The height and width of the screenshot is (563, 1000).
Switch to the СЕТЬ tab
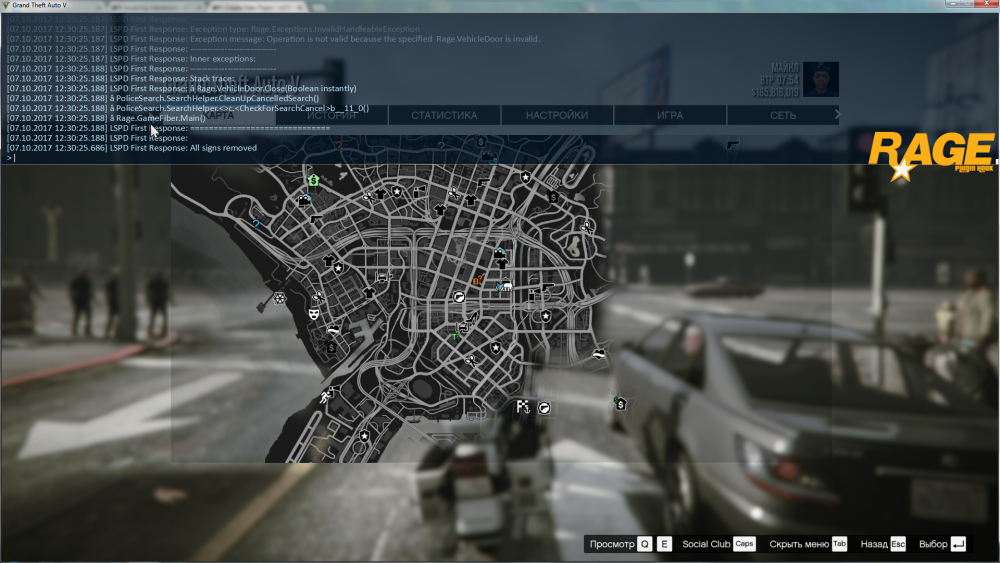[x=783, y=115]
